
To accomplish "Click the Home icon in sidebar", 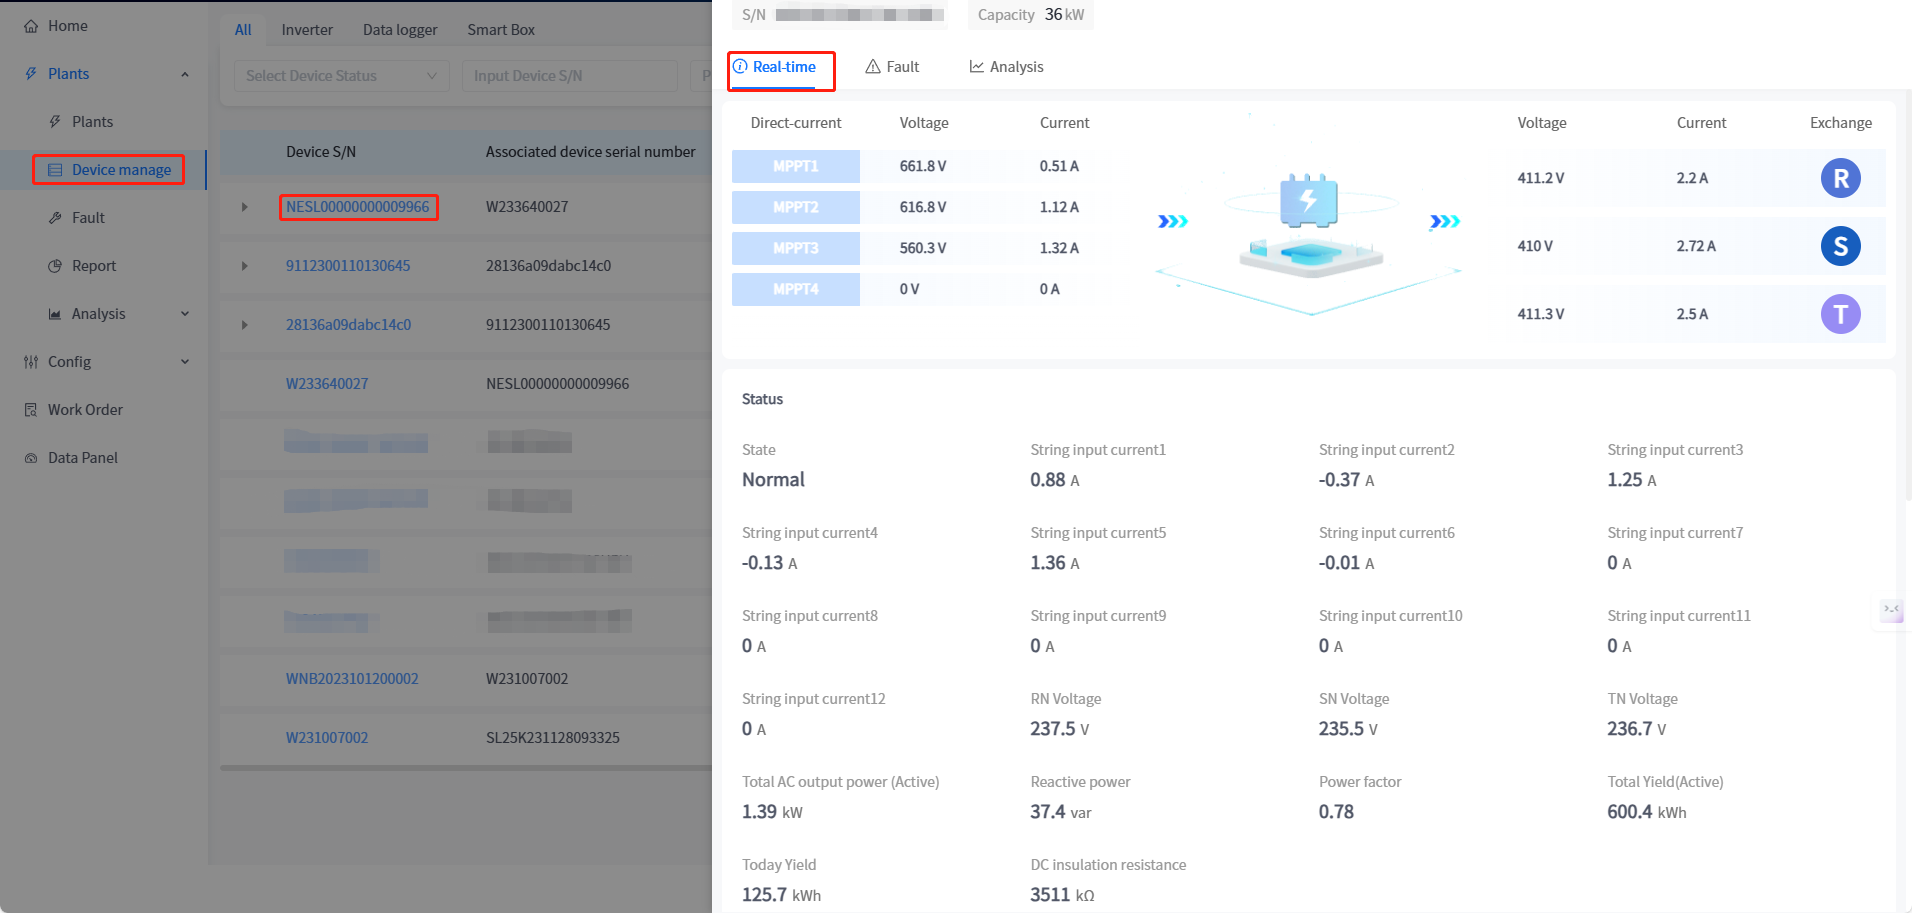I will pos(31,26).
